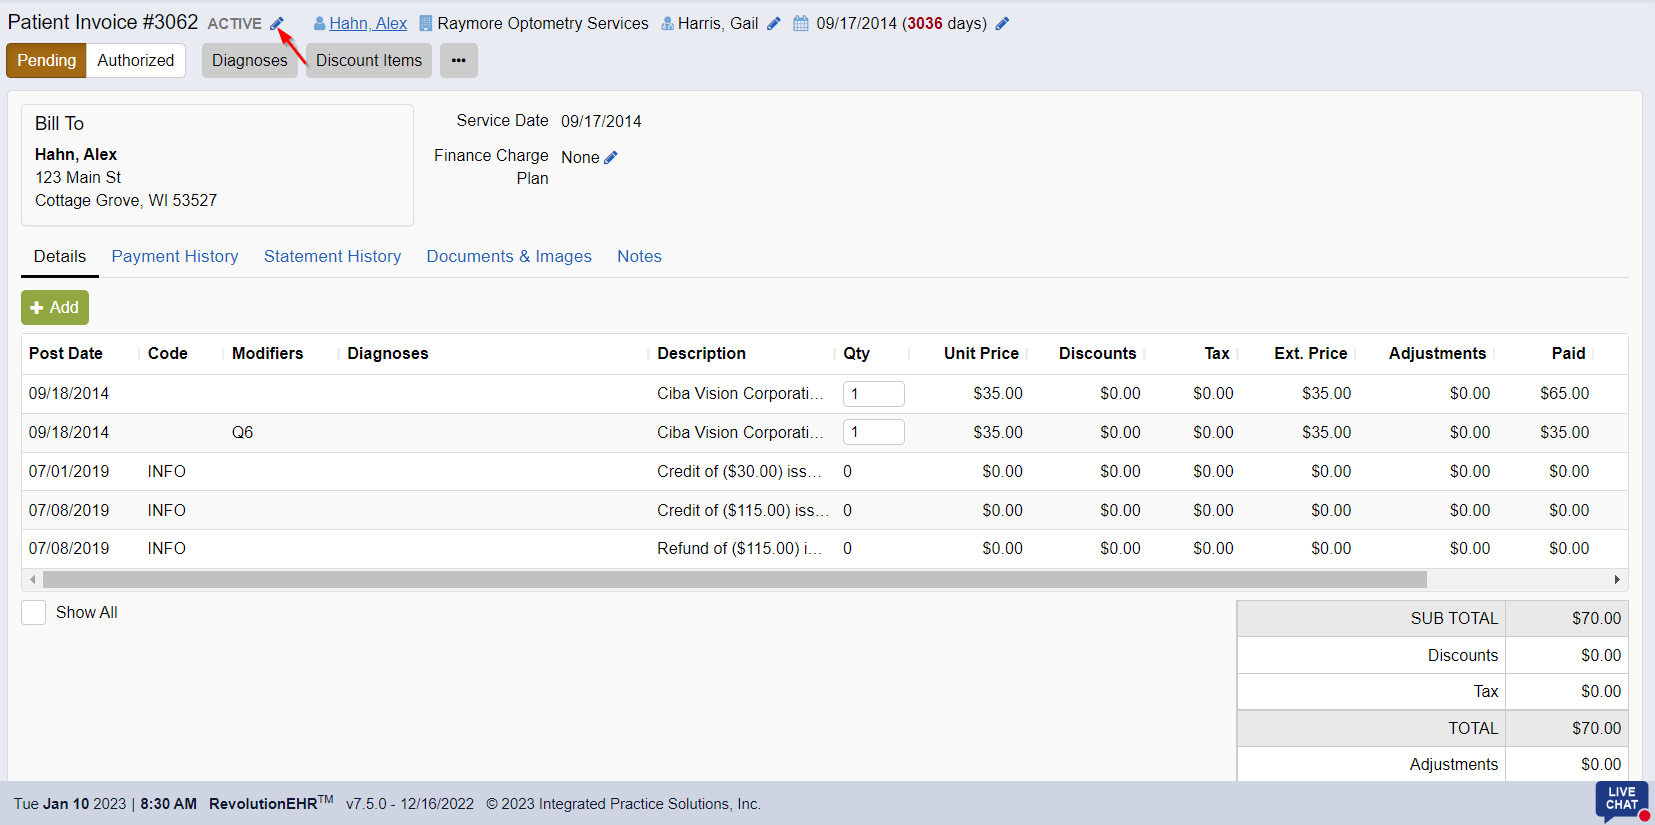
Task: Click the scroll right arrow of table
Action: pos(1617,580)
